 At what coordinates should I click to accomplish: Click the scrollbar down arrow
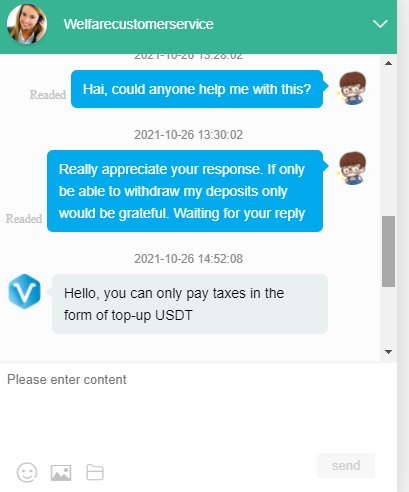388,352
